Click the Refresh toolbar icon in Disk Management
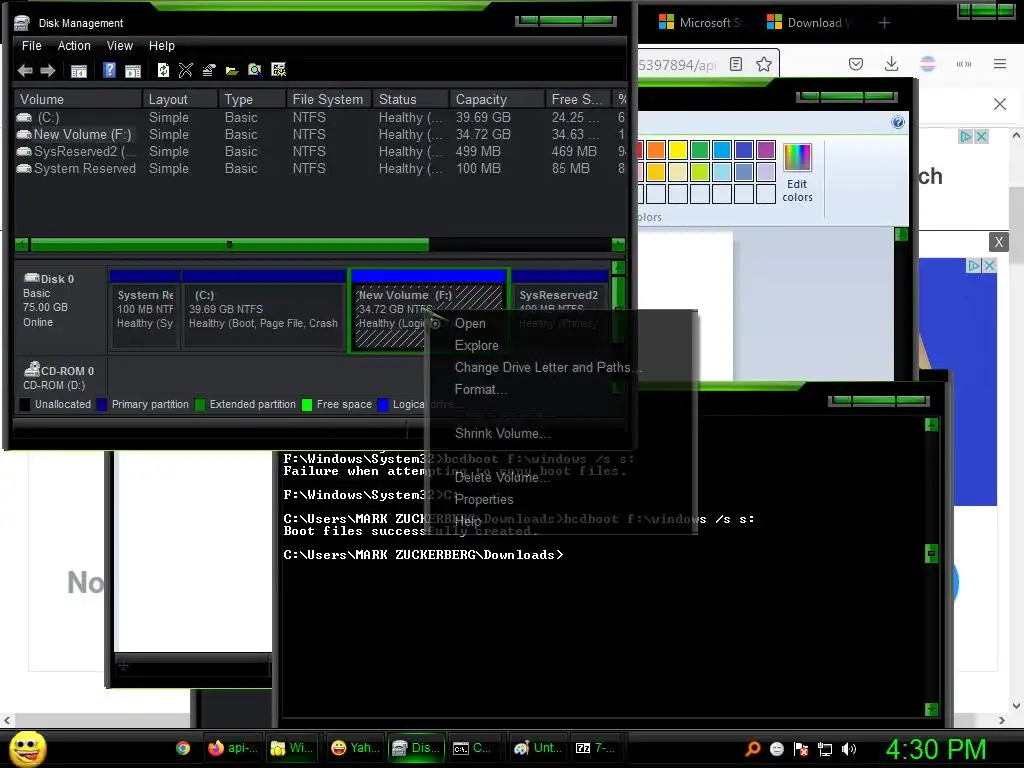This screenshot has height=768, width=1024. tap(163, 70)
